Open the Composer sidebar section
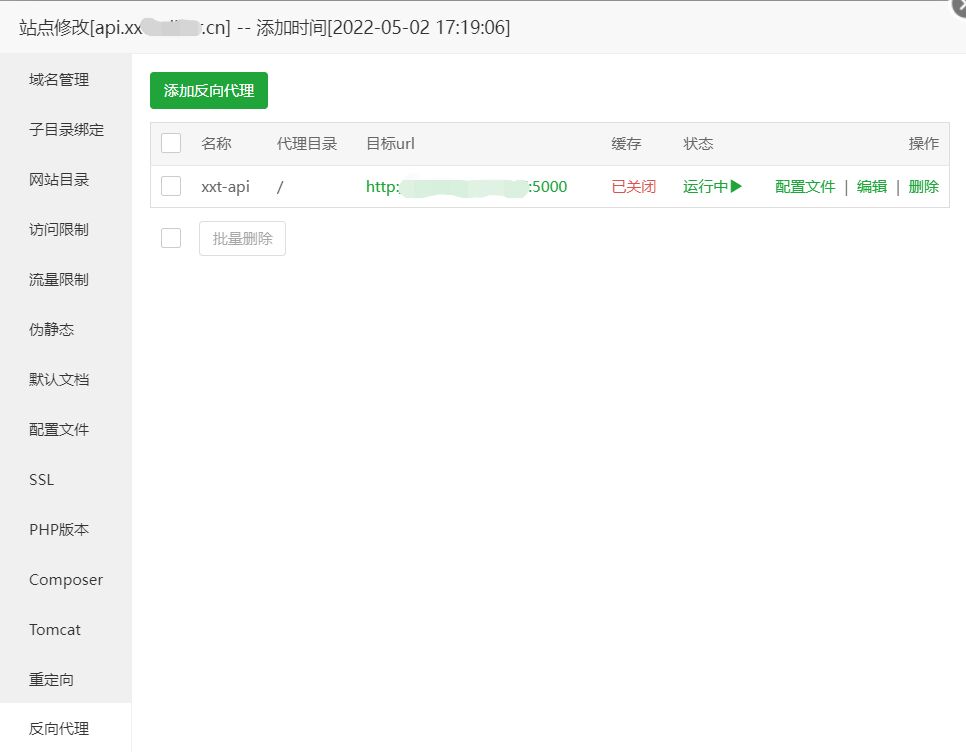 [65, 579]
